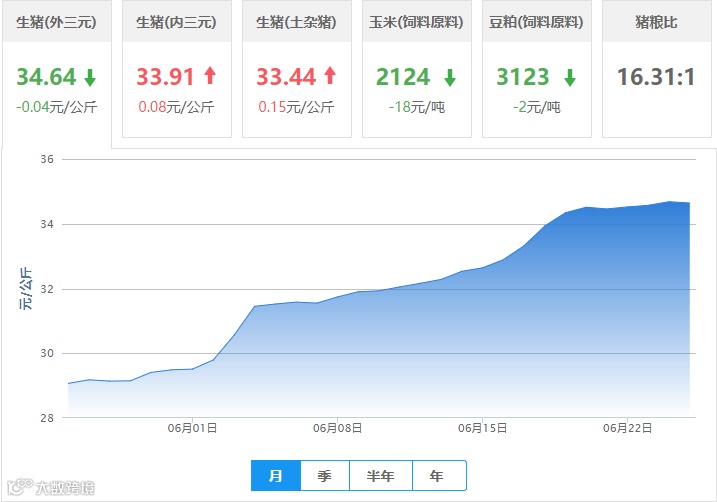Viewport: 717px width, 502px height.
Task: Click the 06月08日 axis label
Action: (337, 428)
